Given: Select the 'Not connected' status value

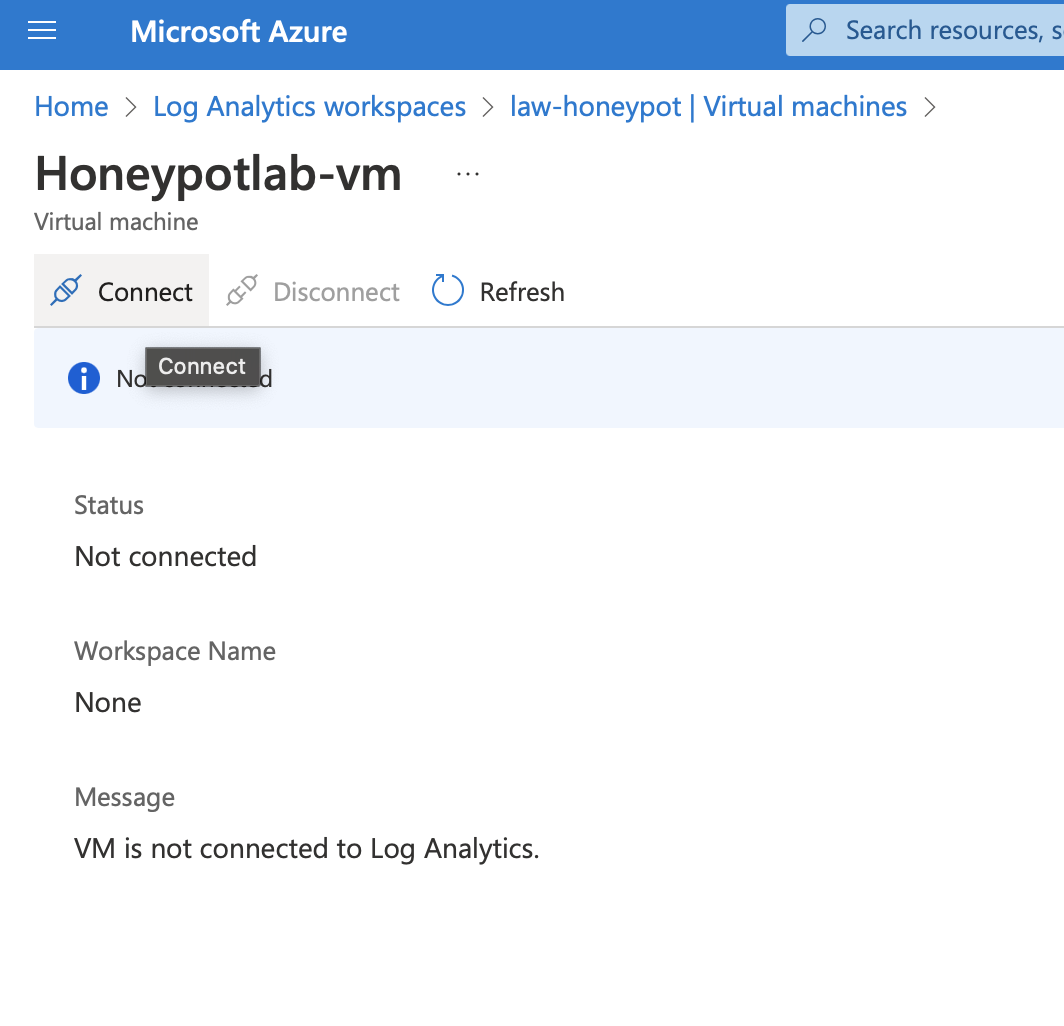Looking at the screenshot, I should [x=166, y=556].
